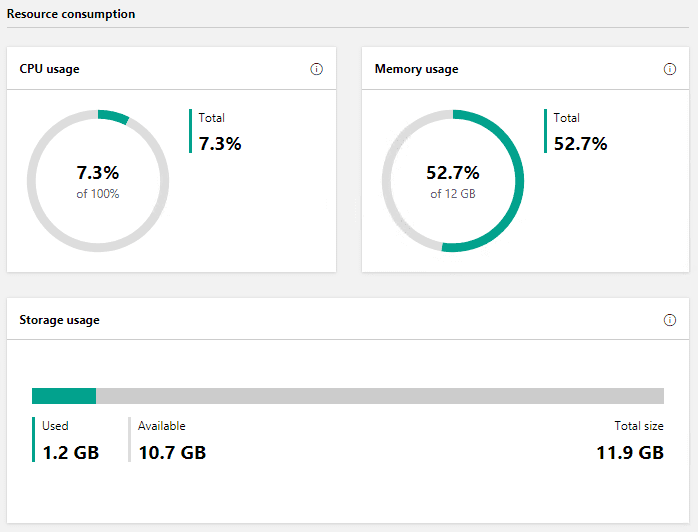Click the '11.9 GB' total size value
This screenshot has width=698, height=532.
(x=630, y=453)
